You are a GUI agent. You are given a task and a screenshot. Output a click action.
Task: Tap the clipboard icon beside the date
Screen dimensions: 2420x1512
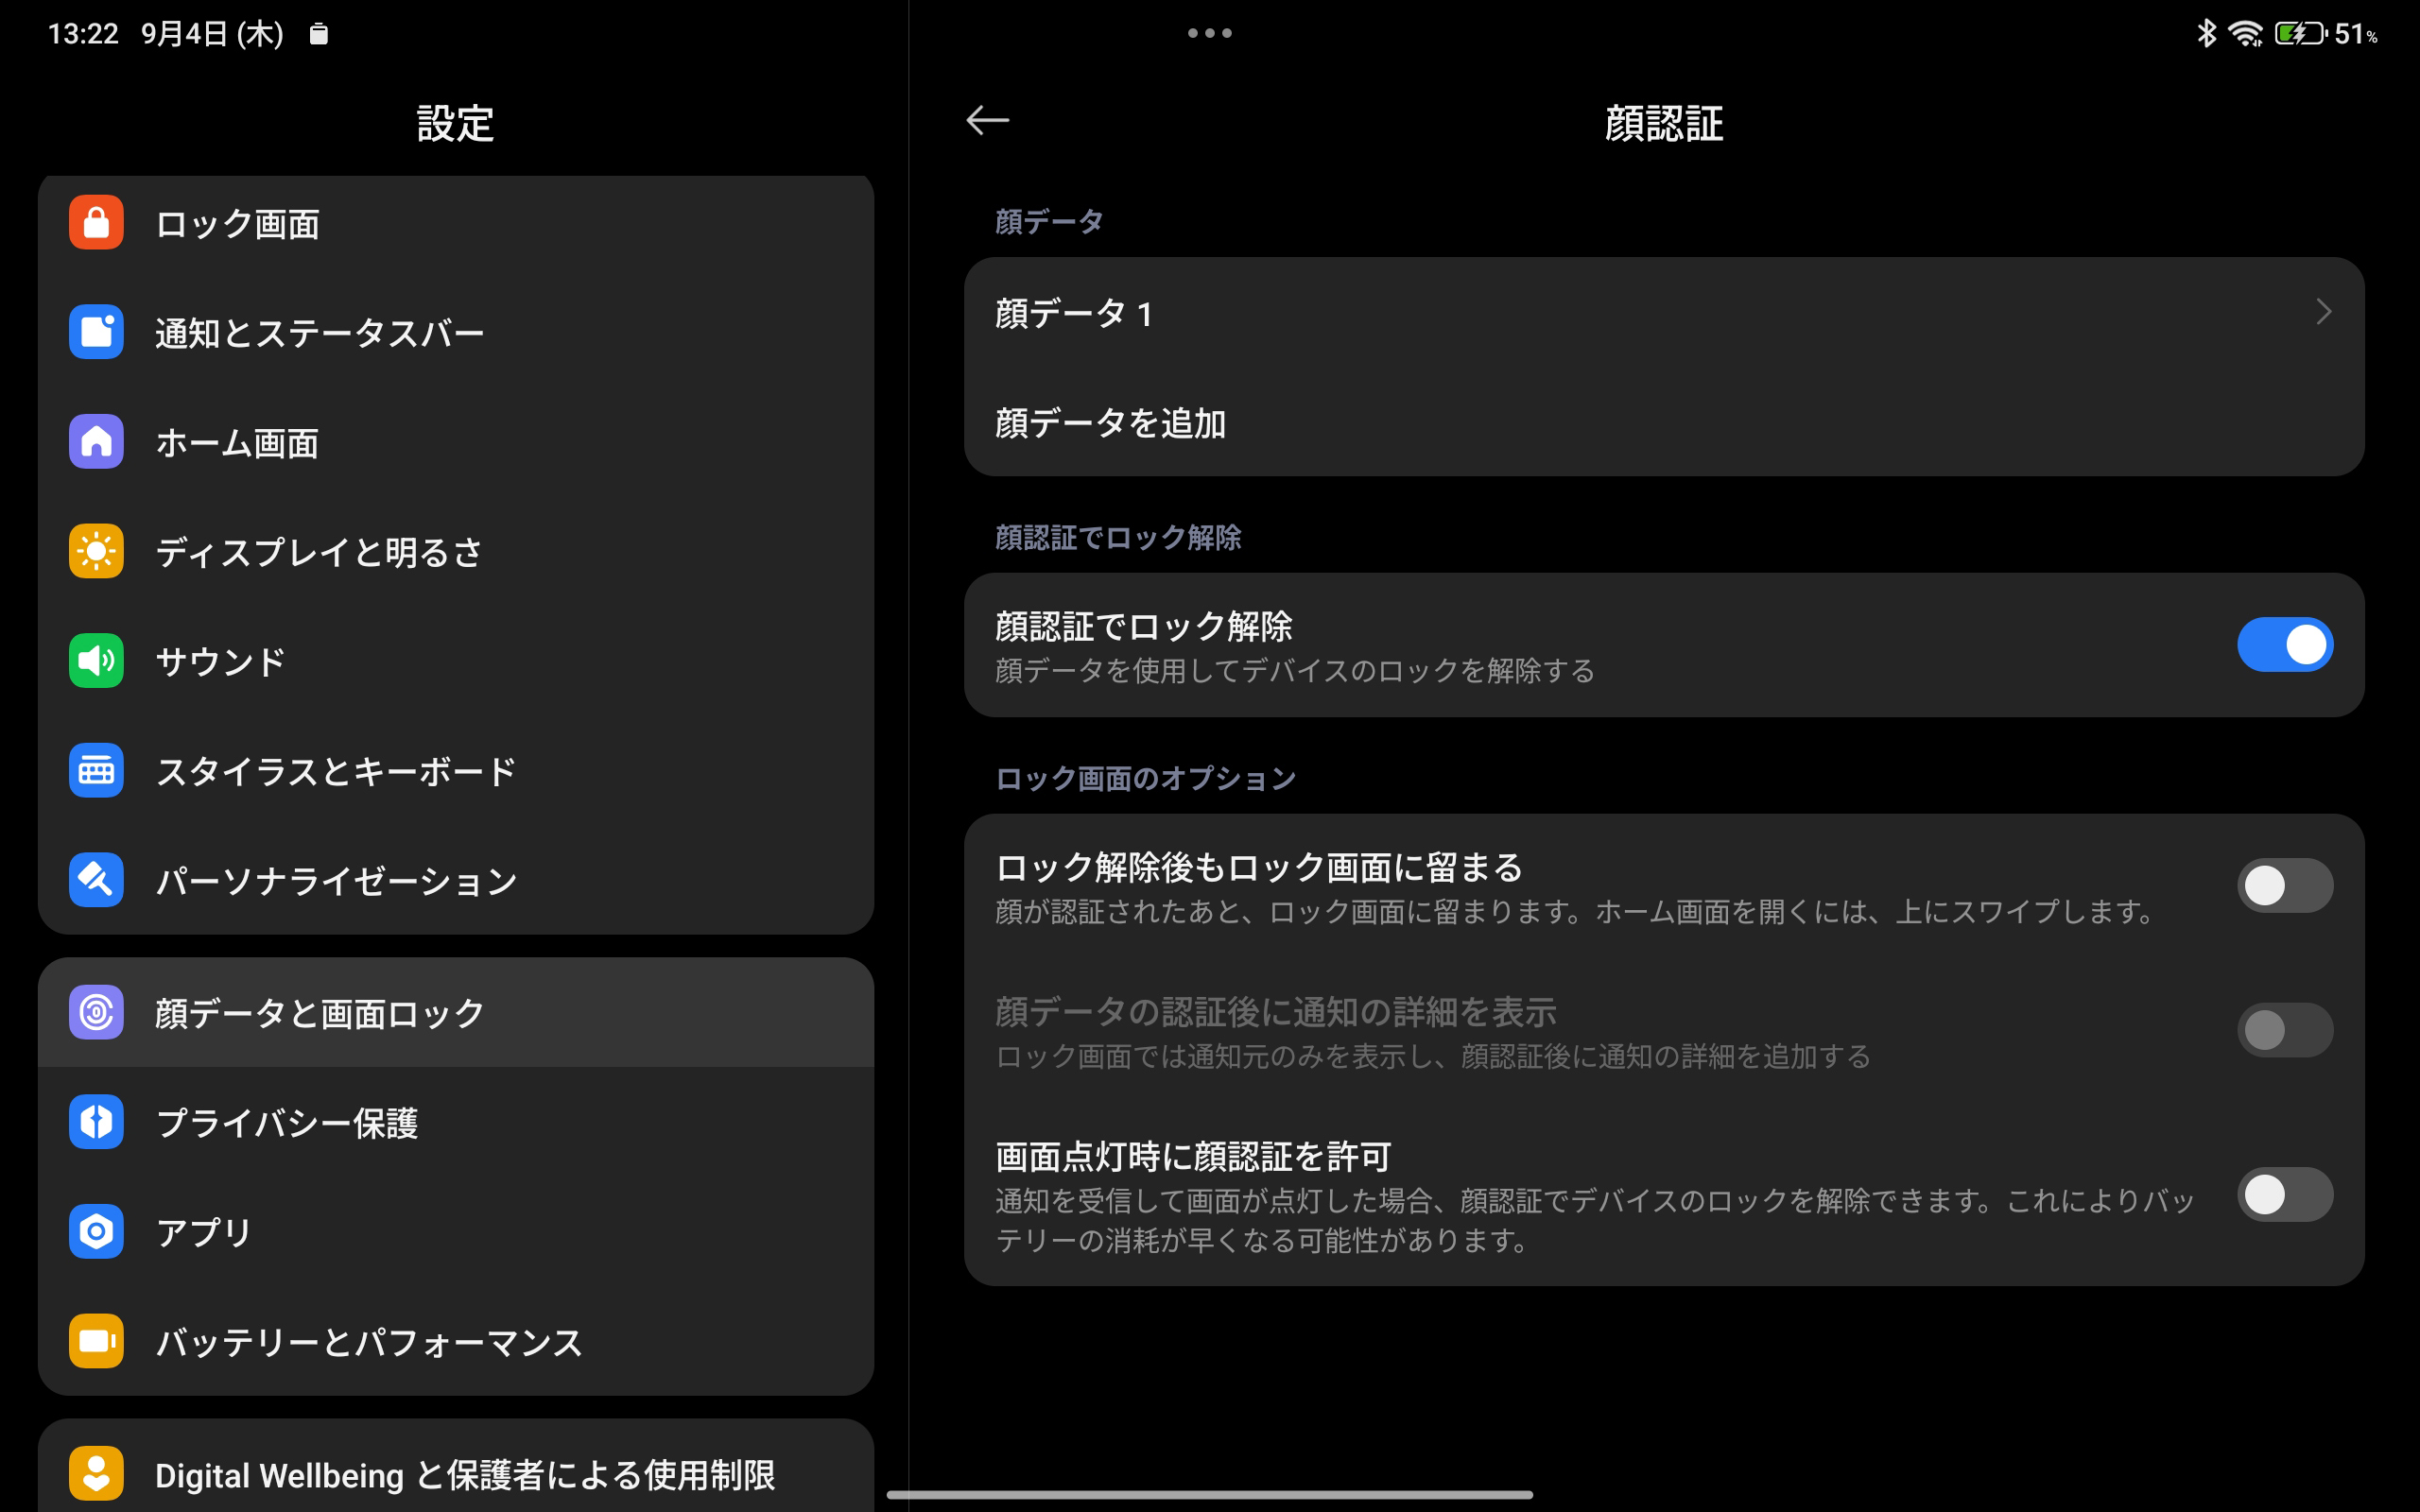click(x=318, y=34)
